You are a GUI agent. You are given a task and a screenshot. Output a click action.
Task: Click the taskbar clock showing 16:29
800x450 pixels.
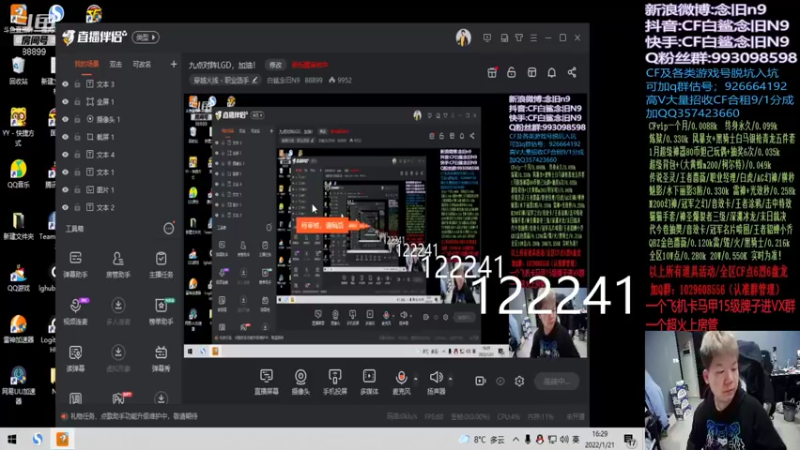pos(600,439)
